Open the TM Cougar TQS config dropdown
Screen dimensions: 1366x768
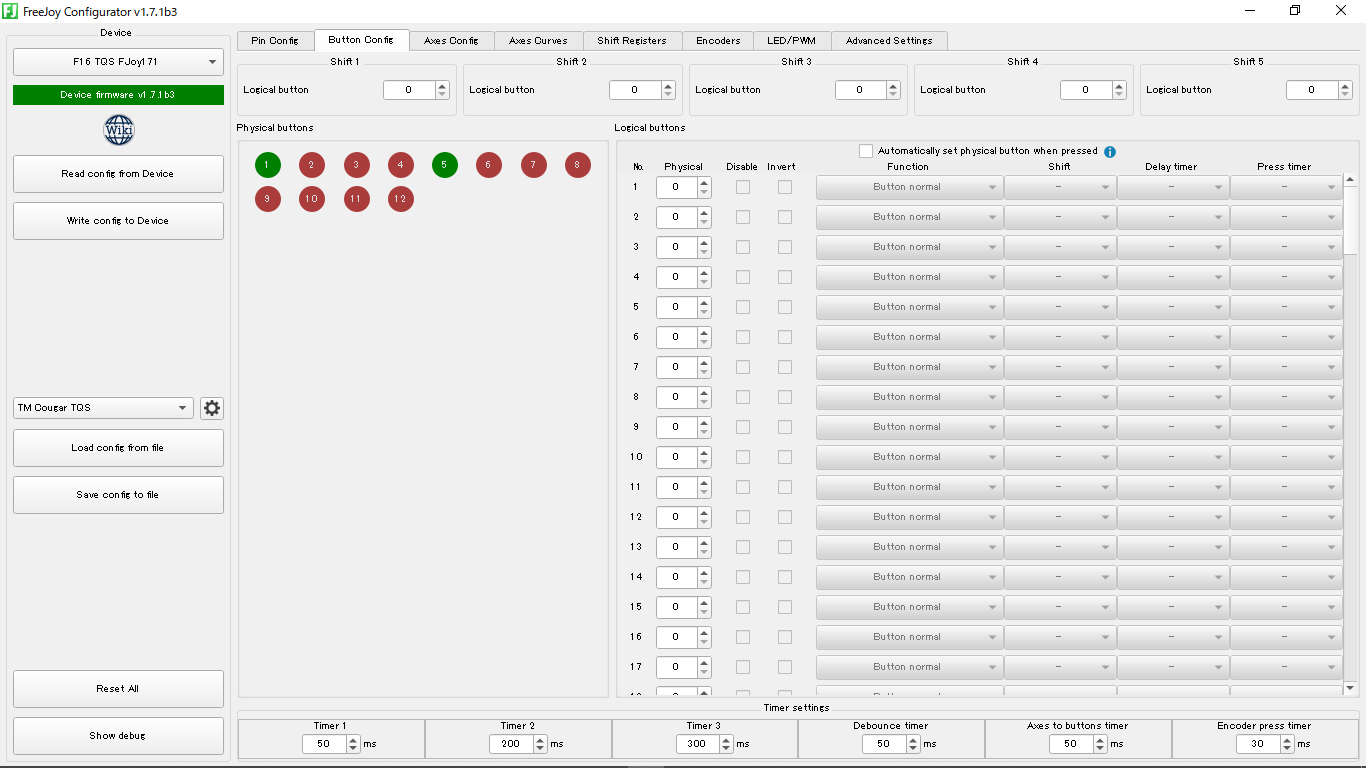pos(104,408)
